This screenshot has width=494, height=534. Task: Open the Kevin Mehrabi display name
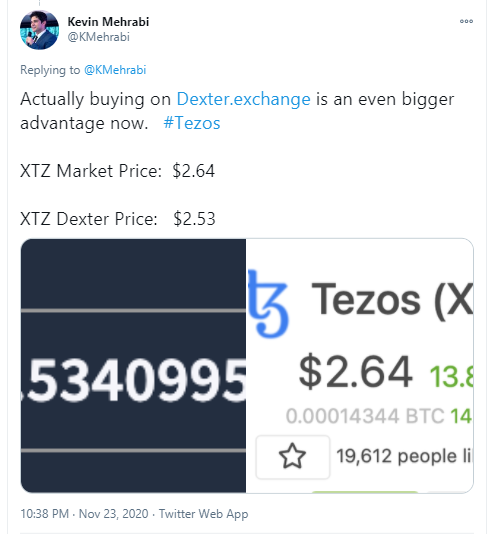[x=108, y=21]
